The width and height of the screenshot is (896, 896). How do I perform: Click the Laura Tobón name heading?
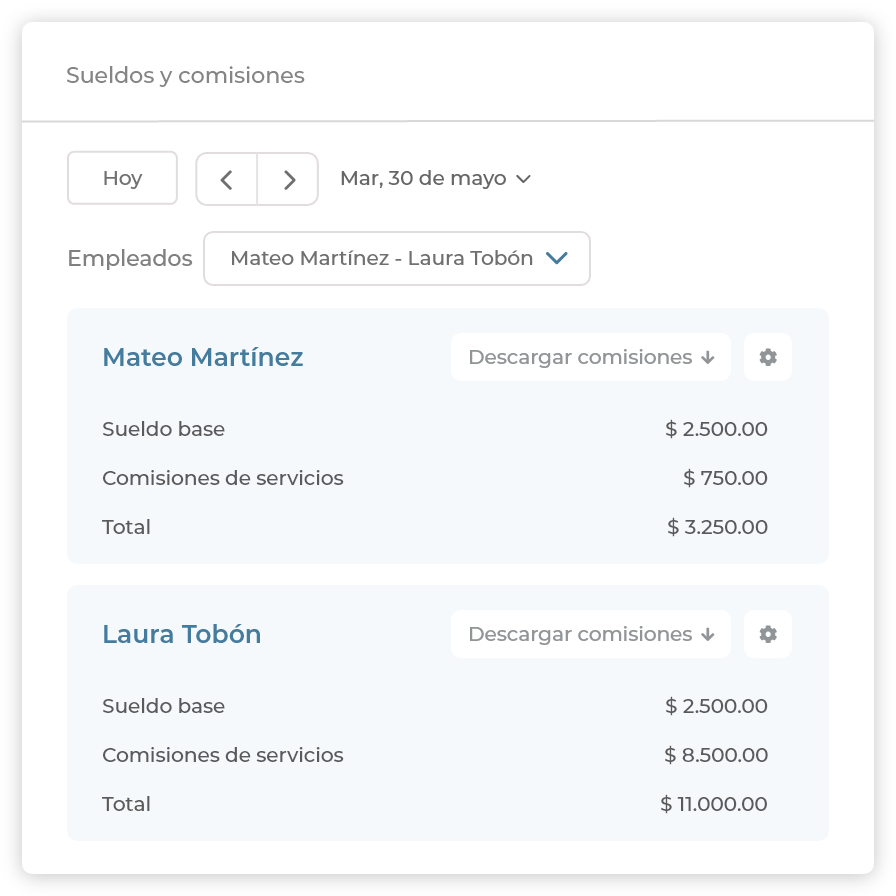182,634
